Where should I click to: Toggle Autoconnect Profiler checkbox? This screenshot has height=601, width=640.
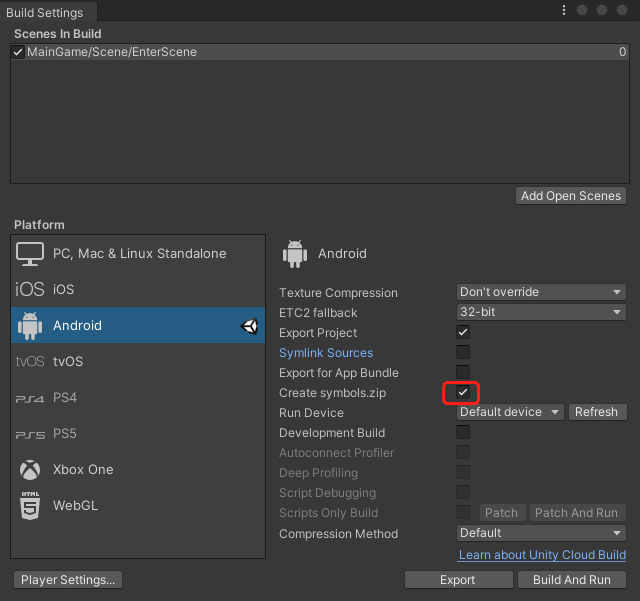click(463, 452)
